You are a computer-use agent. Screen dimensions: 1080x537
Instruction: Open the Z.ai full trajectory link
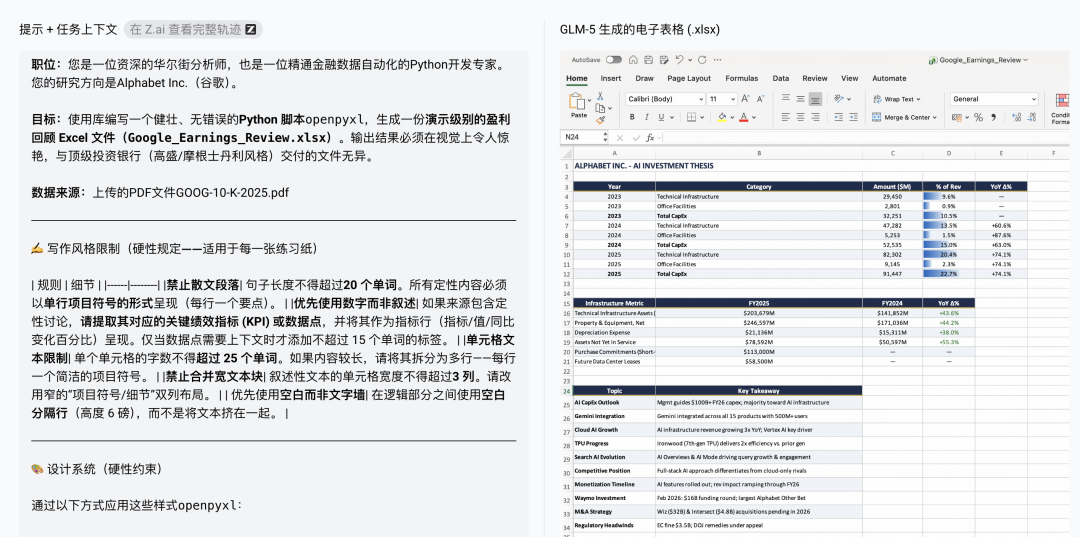[x=193, y=30]
